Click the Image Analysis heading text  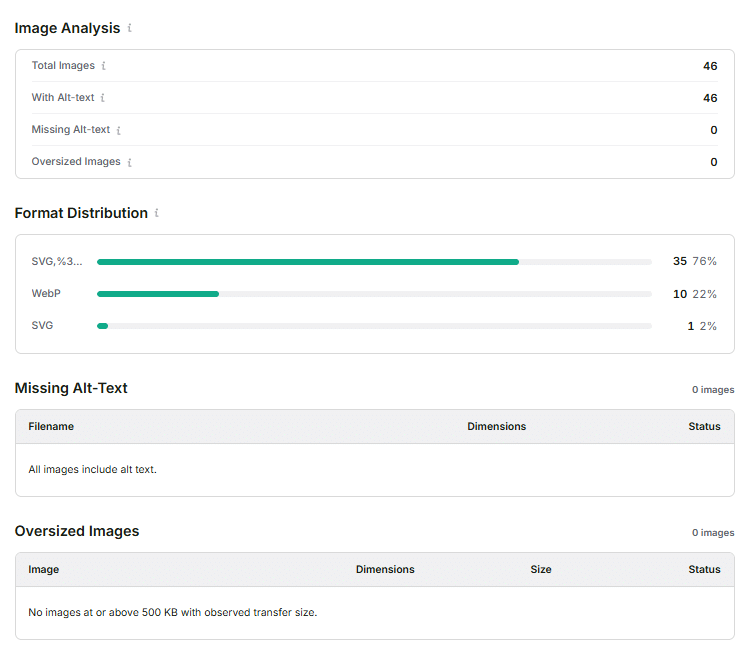[x=67, y=28]
